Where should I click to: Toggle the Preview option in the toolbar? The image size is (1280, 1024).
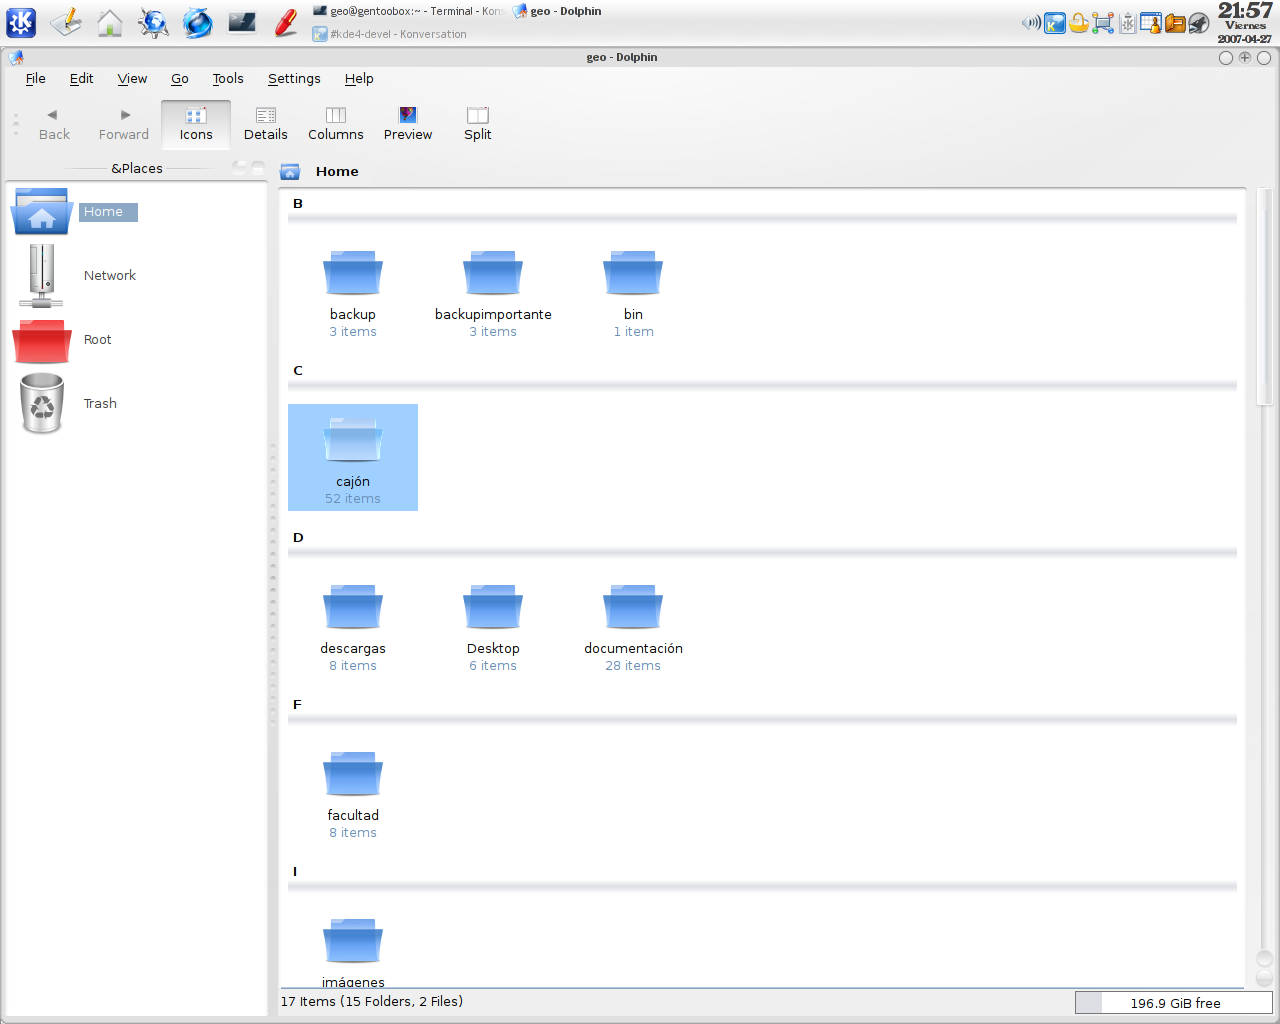(x=408, y=125)
